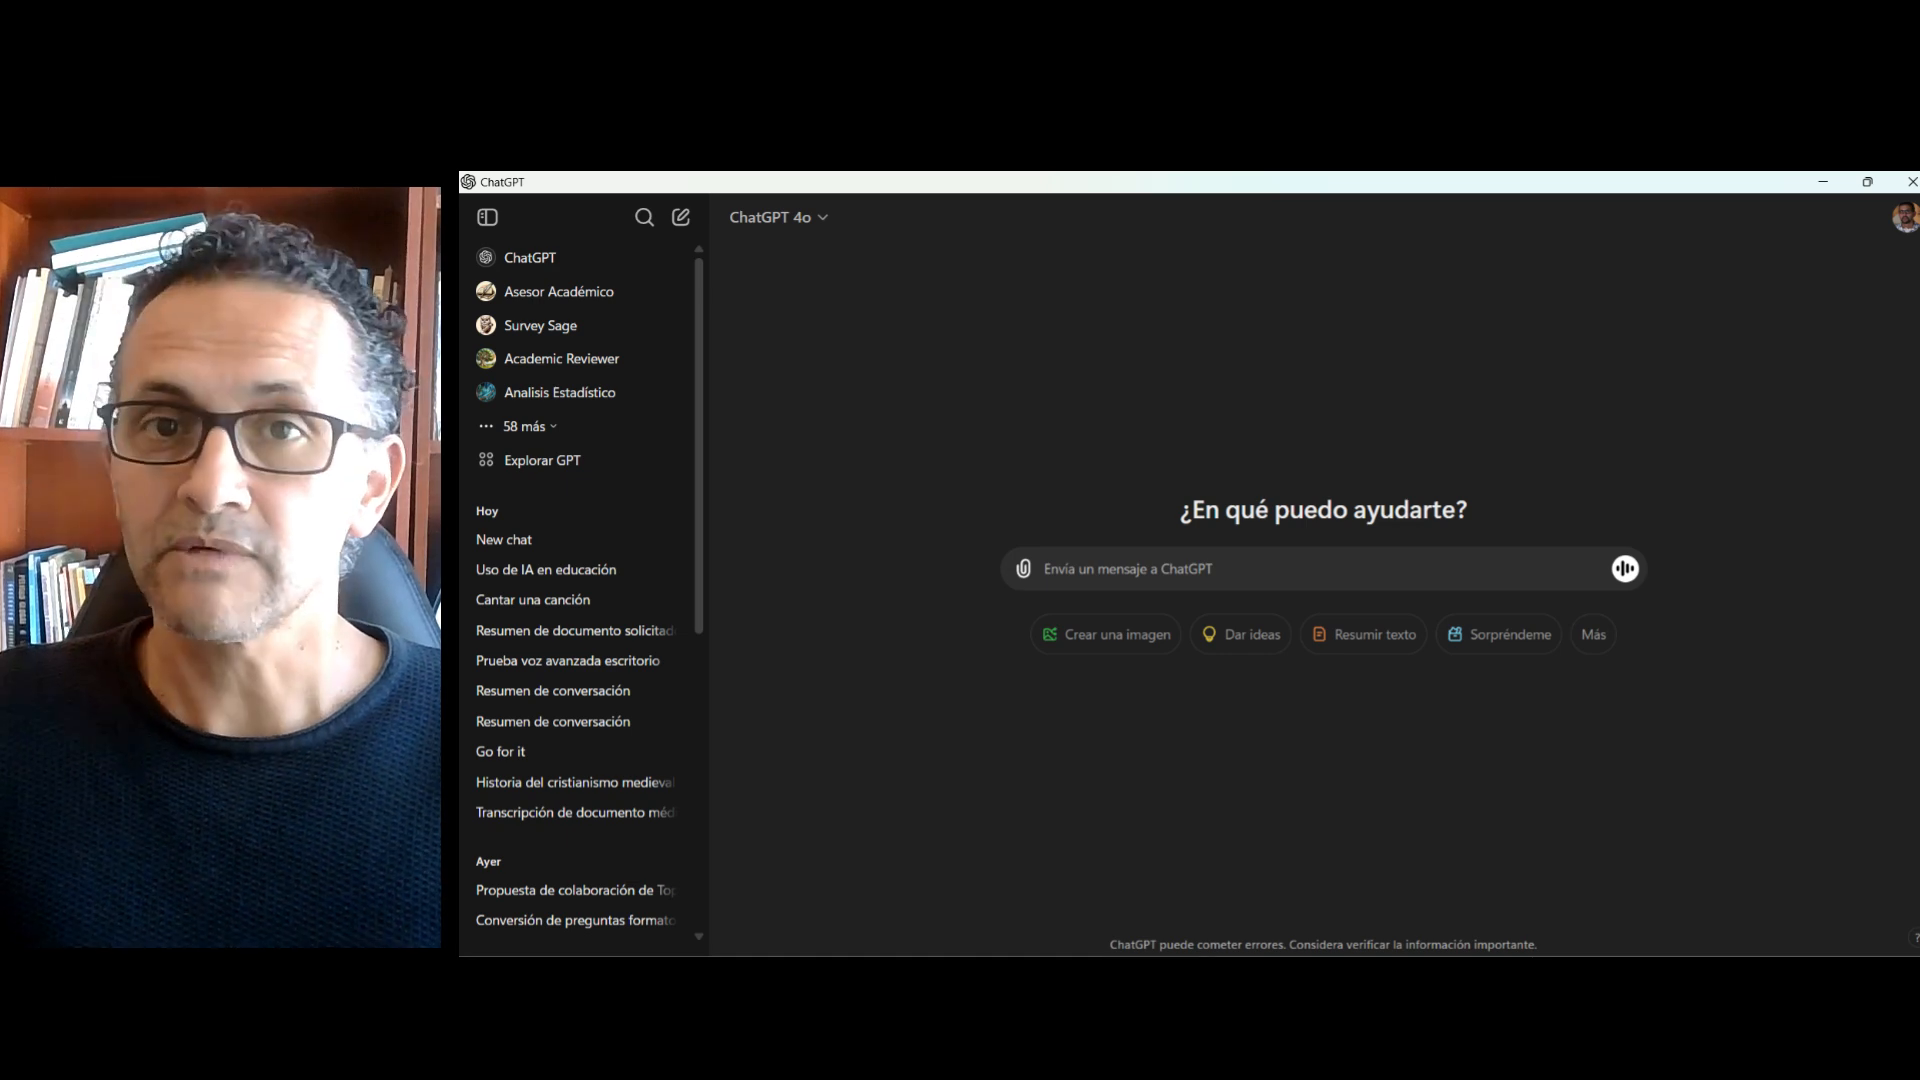The height and width of the screenshot is (1080, 1920).
Task: Click the attach file paperclip icon
Action: pyautogui.click(x=1023, y=568)
